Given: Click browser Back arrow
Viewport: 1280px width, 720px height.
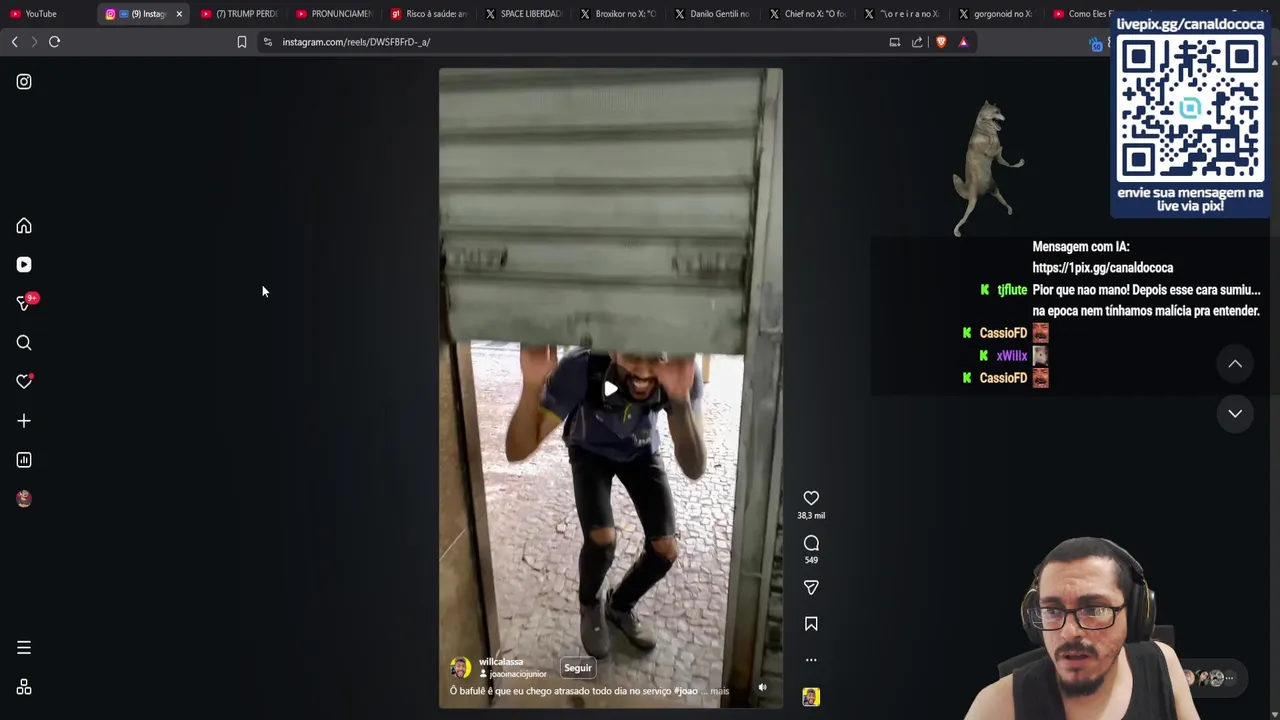Looking at the screenshot, I should [x=14, y=42].
